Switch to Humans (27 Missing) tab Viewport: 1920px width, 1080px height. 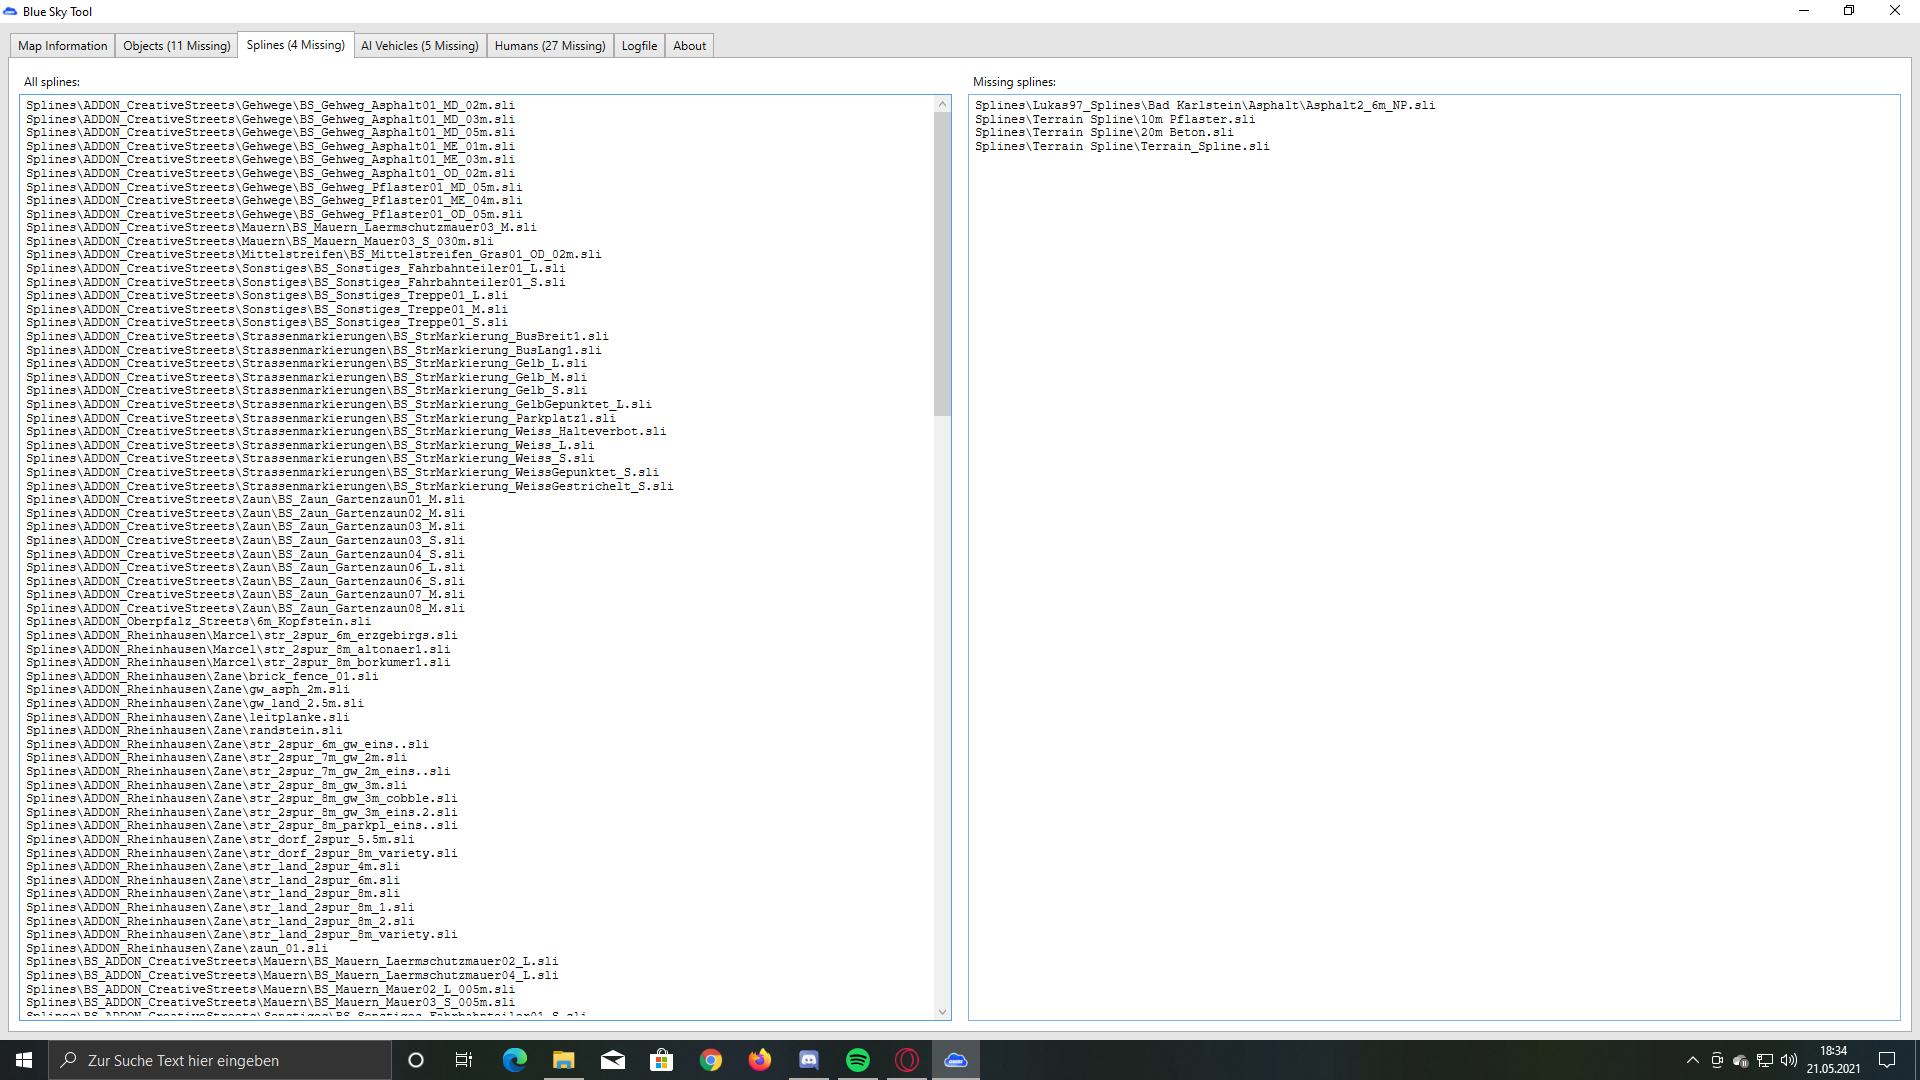click(x=549, y=46)
